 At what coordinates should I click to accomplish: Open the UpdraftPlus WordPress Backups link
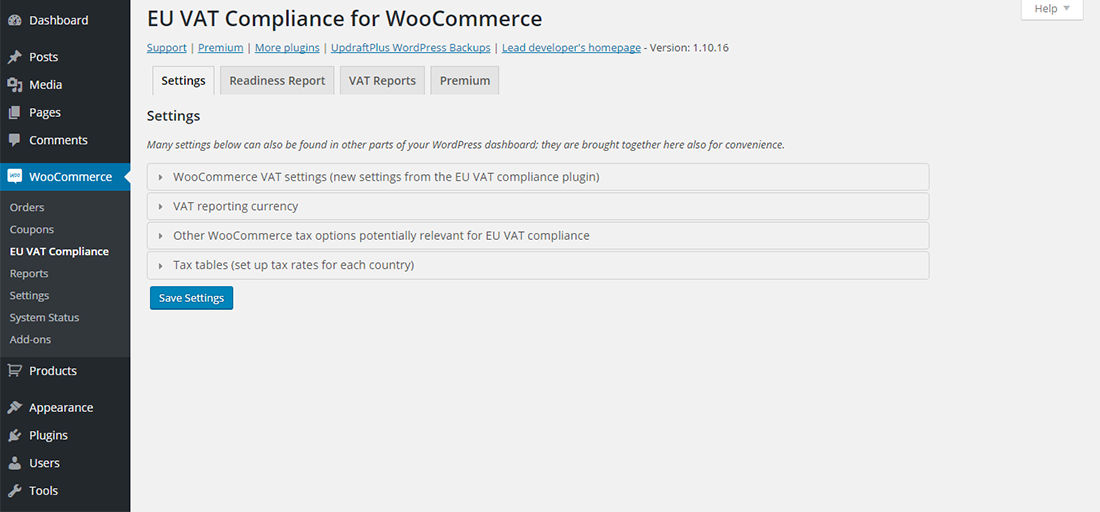tap(410, 48)
